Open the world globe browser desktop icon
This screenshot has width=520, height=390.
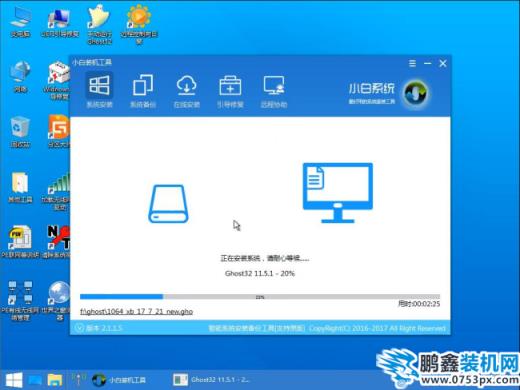(55, 301)
